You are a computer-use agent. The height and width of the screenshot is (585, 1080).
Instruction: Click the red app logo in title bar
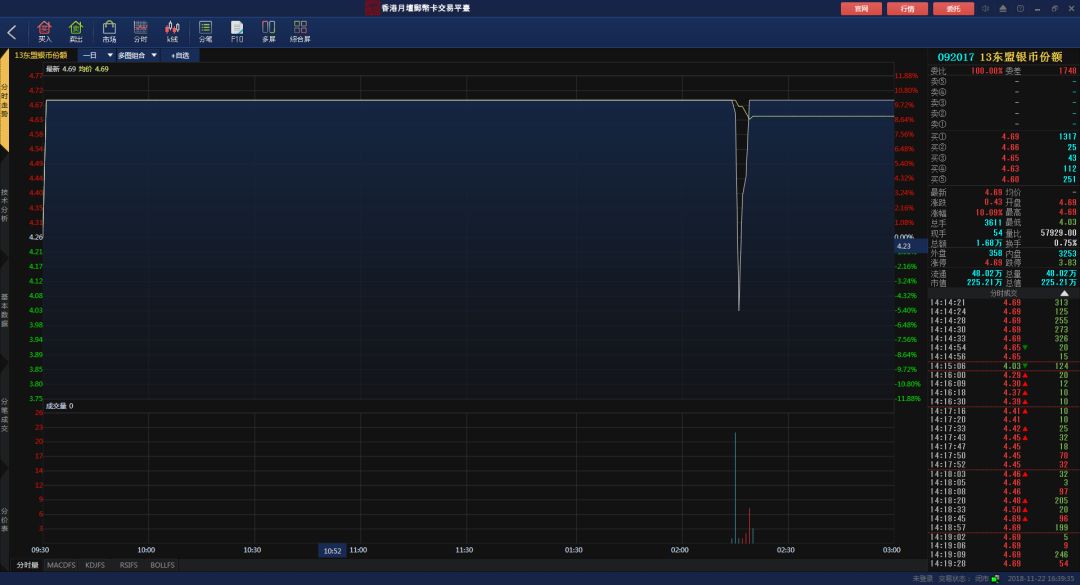click(x=372, y=8)
